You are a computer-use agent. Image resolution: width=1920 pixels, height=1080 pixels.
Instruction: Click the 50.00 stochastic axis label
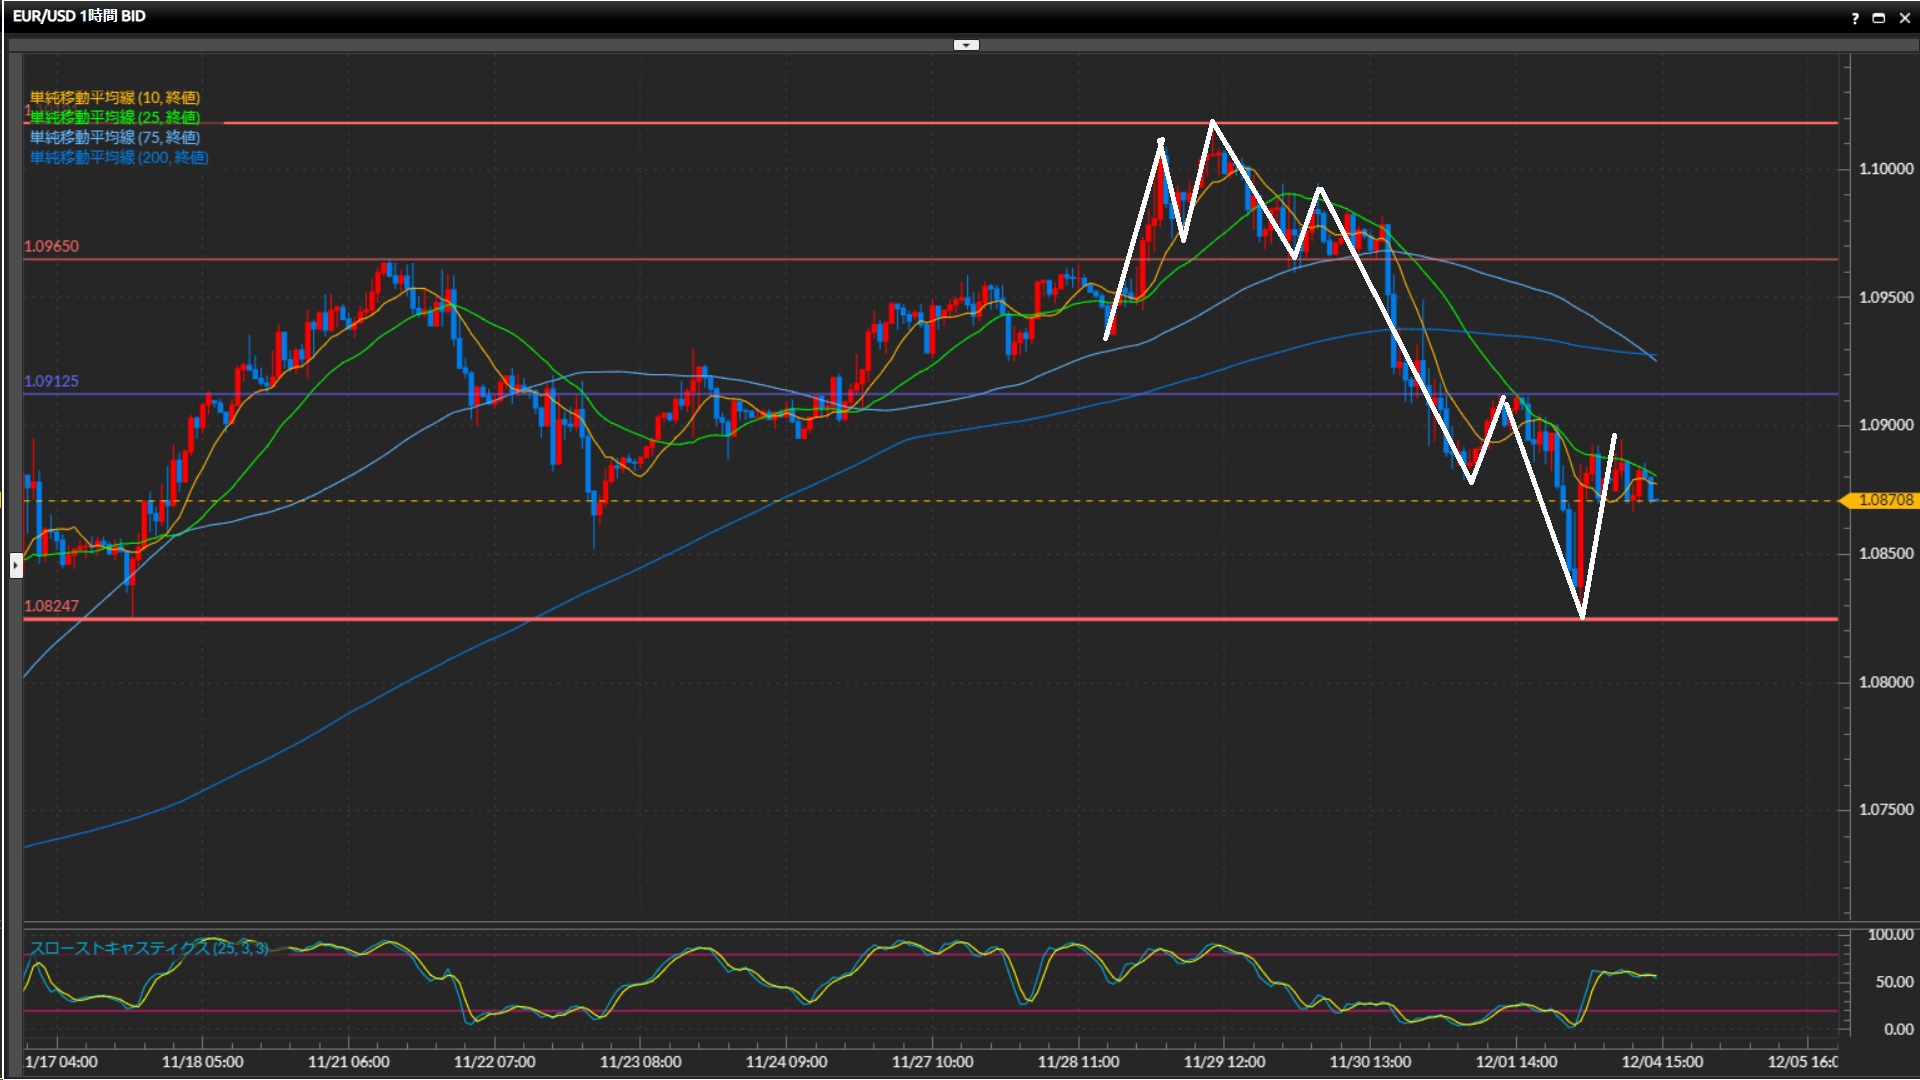tap(1894, 982)
